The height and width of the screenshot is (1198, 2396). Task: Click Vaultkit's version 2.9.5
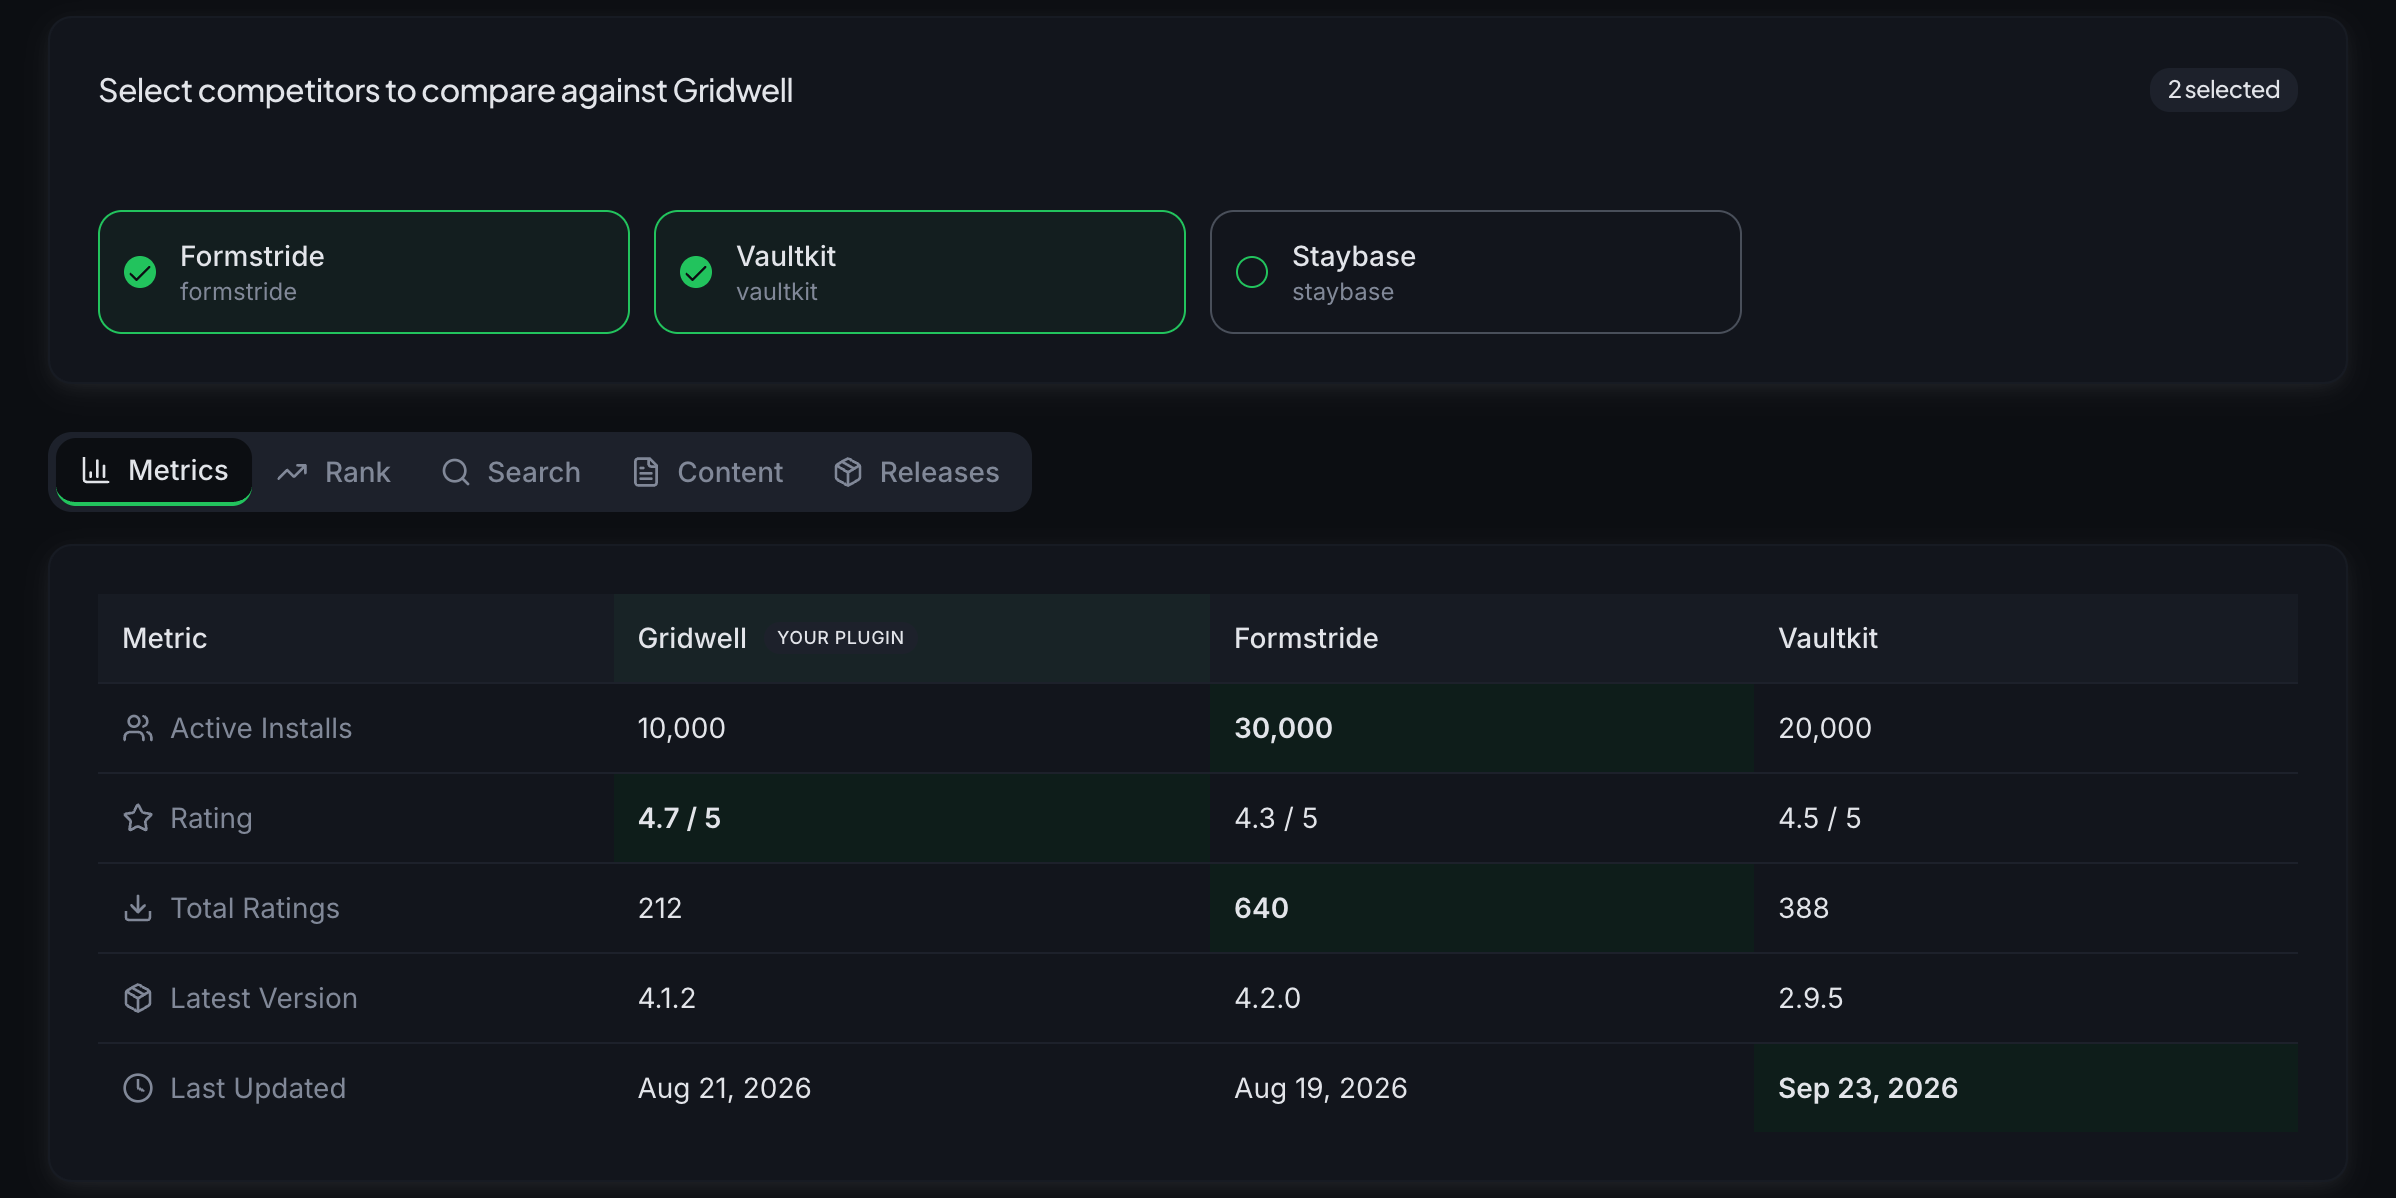point(1811,998)
